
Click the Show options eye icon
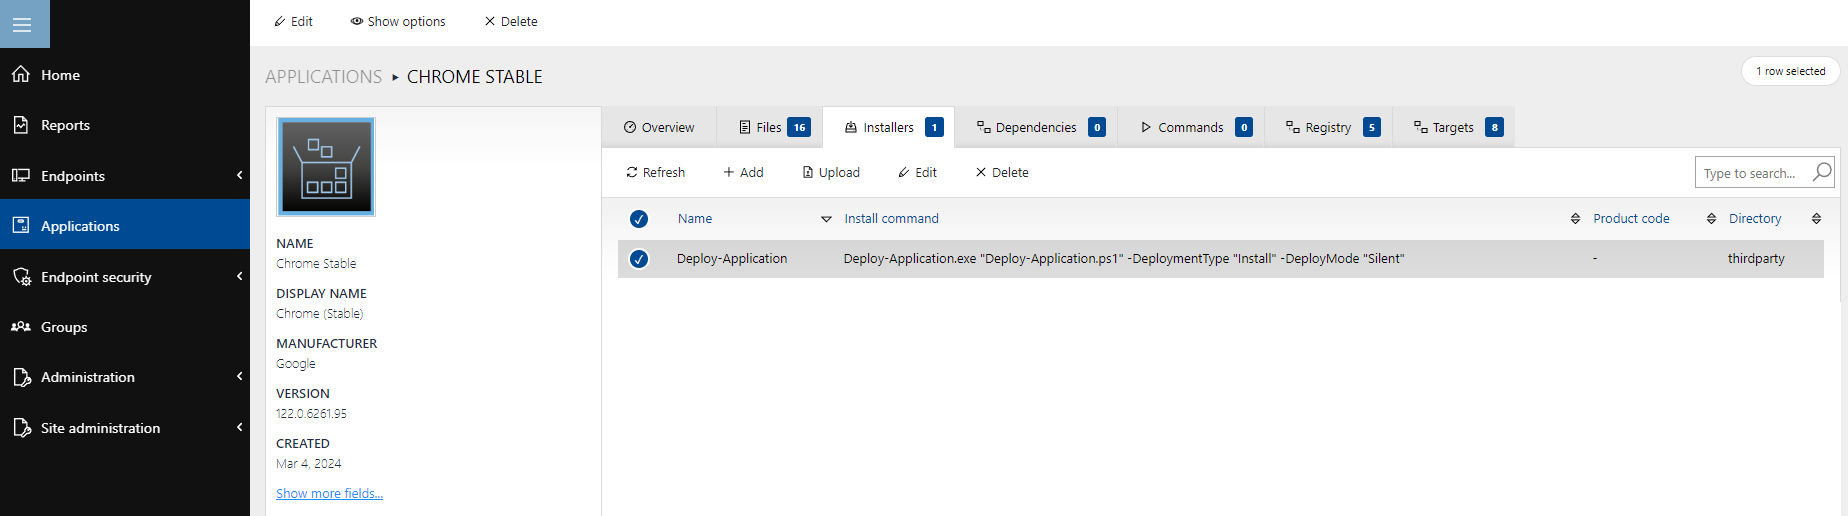click(x=356, y=21)
